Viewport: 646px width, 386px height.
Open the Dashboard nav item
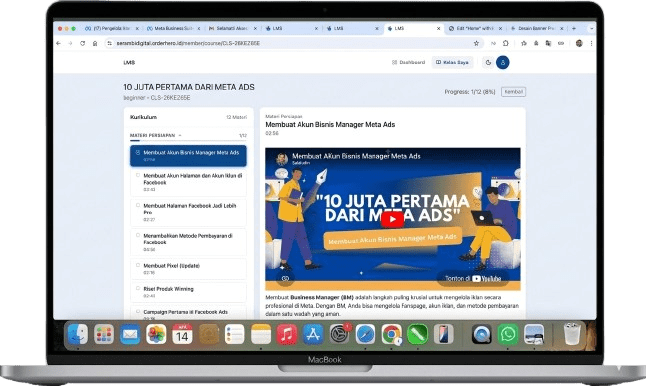[x=408, y=63]
